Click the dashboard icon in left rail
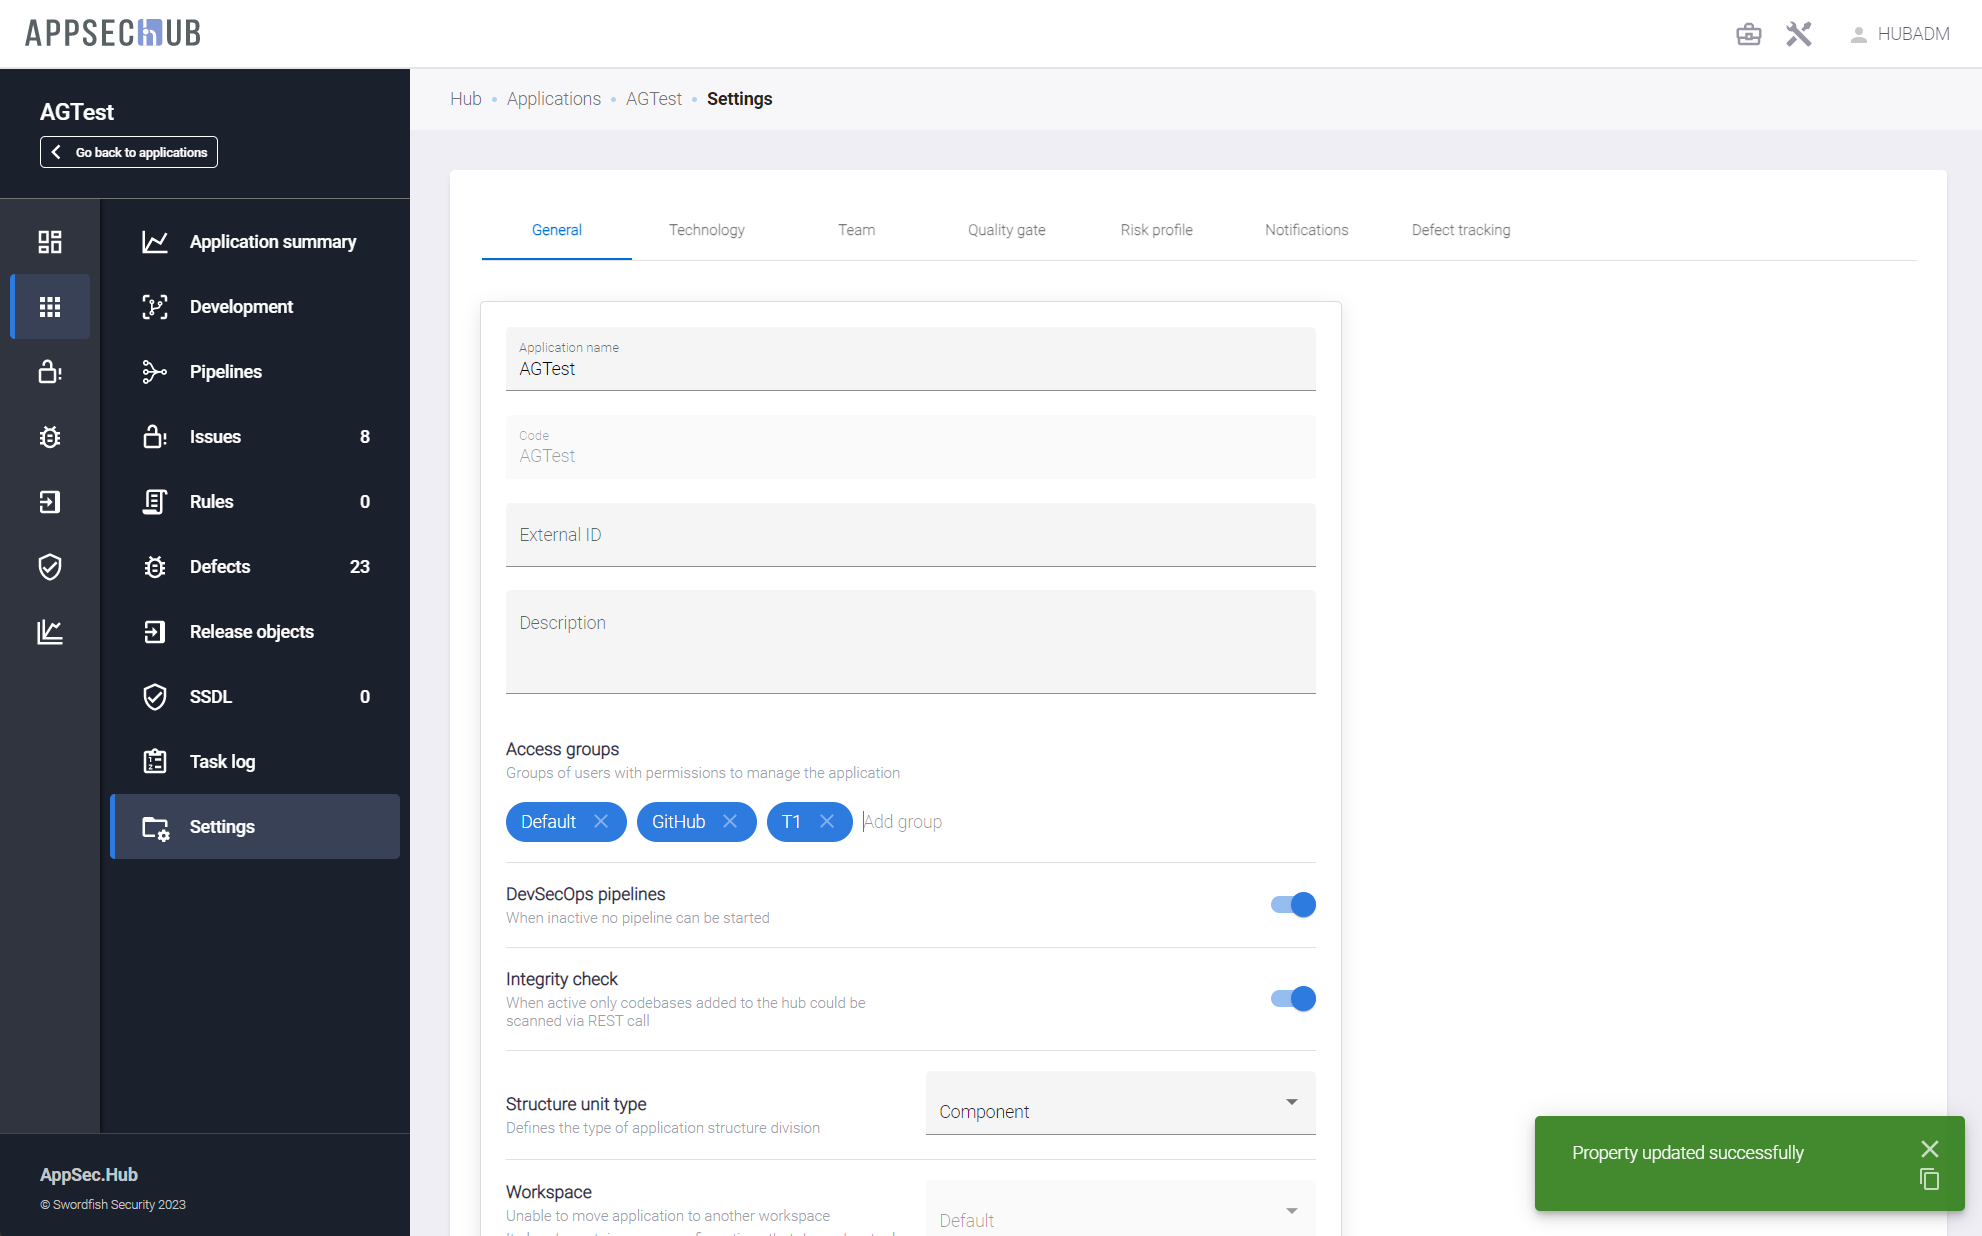The image size is (1982, 1236). 50,242
